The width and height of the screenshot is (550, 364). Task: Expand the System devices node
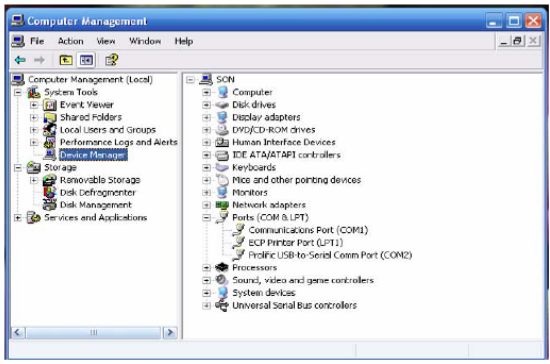207,293
